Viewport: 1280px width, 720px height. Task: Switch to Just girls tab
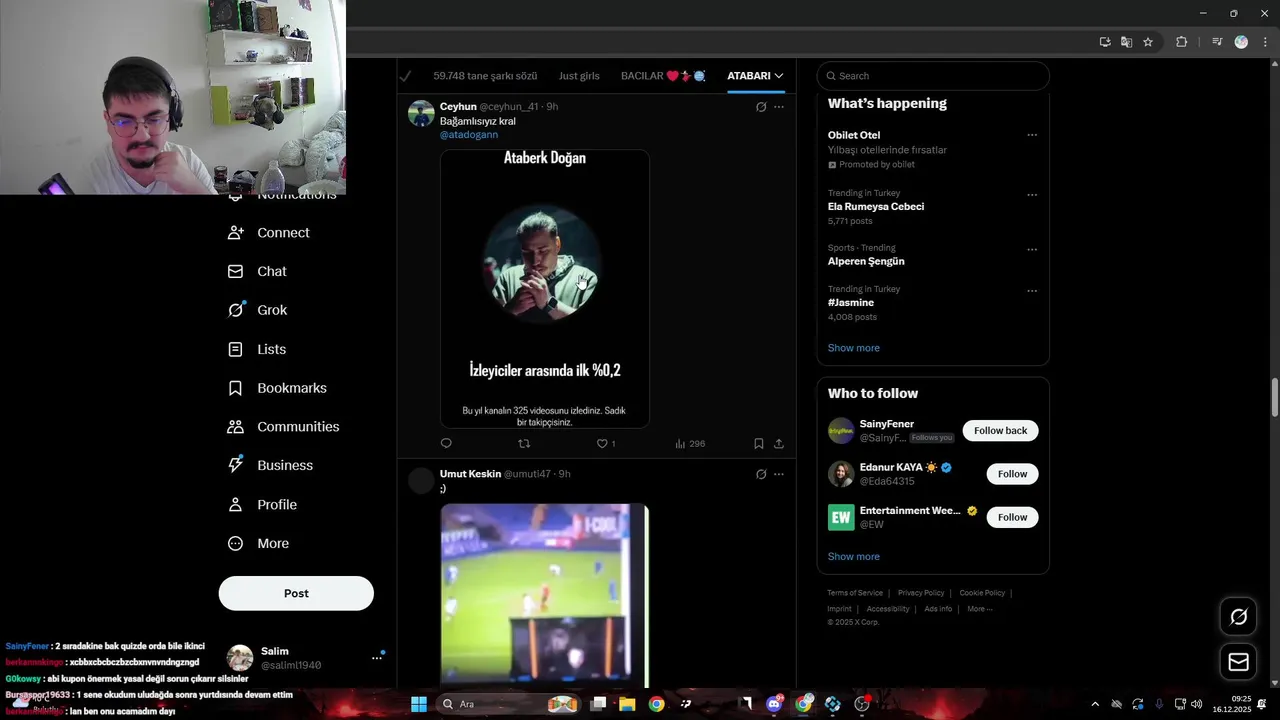click(x=579, y=76)
